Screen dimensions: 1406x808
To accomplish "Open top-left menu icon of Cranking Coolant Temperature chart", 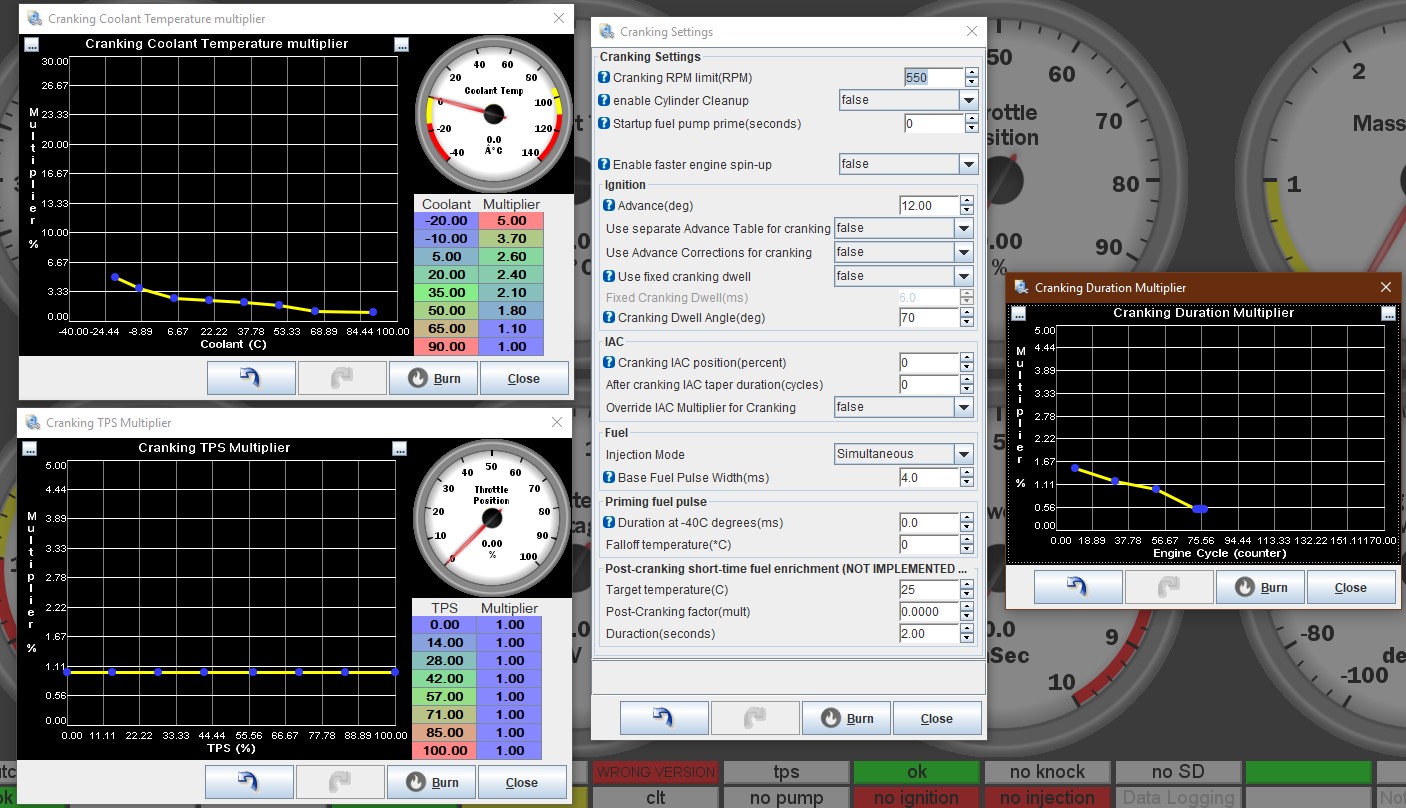I will pos(31,45).
